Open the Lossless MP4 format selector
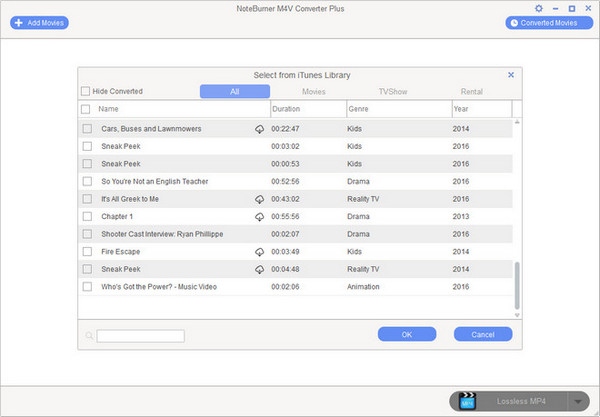 (521, 401)
